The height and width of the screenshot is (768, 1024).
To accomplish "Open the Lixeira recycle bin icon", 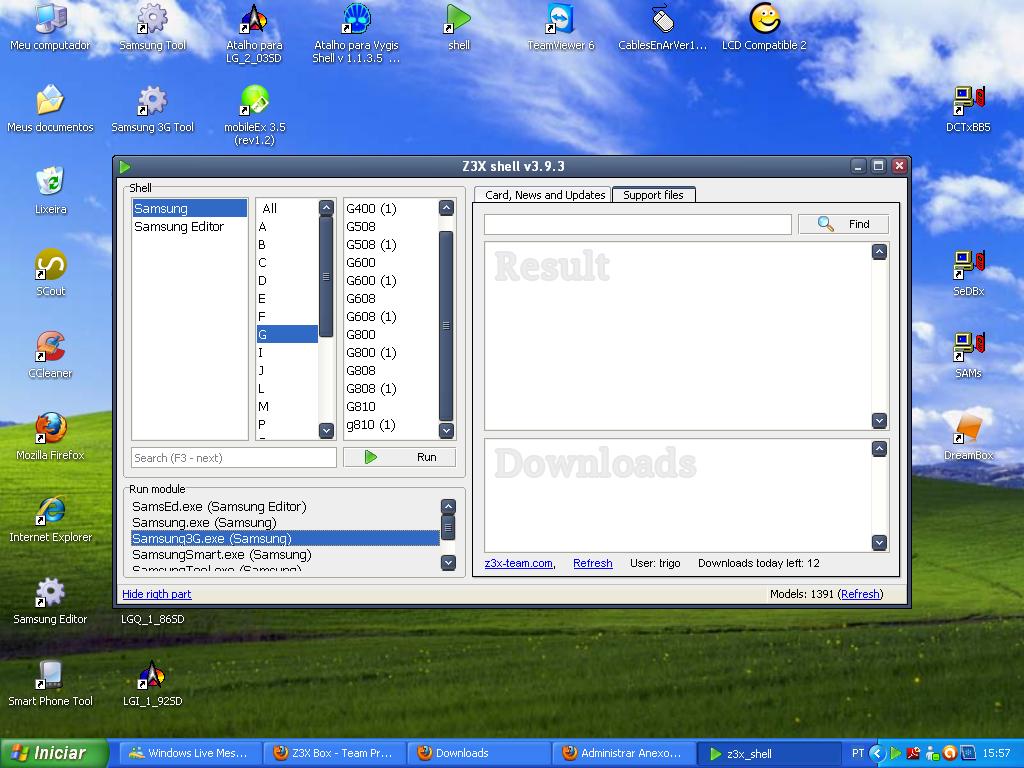I will click(50, 191).
